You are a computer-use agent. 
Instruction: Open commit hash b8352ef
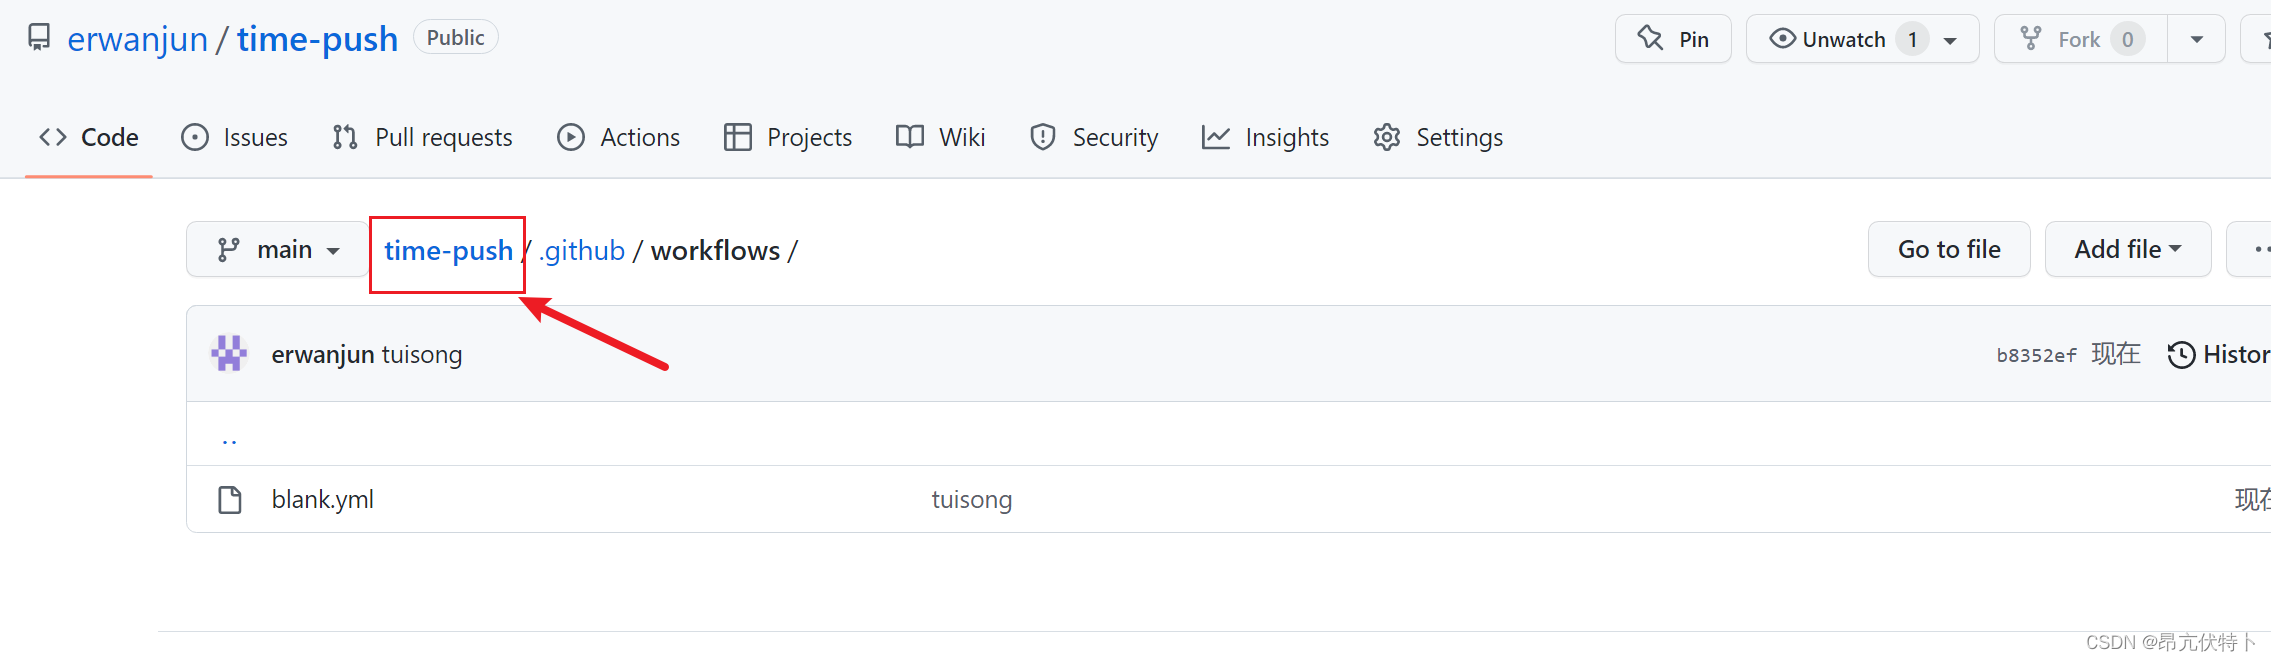[2036, 355]
